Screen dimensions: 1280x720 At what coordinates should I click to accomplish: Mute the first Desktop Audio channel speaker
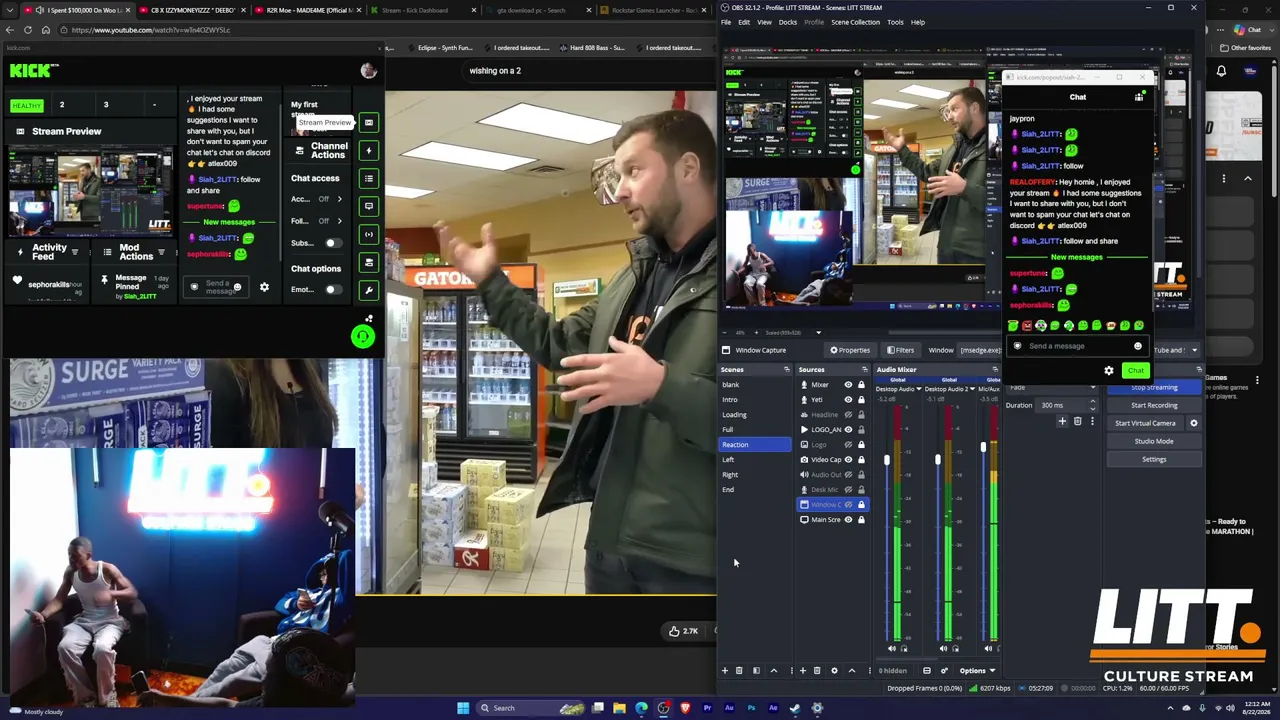coord(892,648)
